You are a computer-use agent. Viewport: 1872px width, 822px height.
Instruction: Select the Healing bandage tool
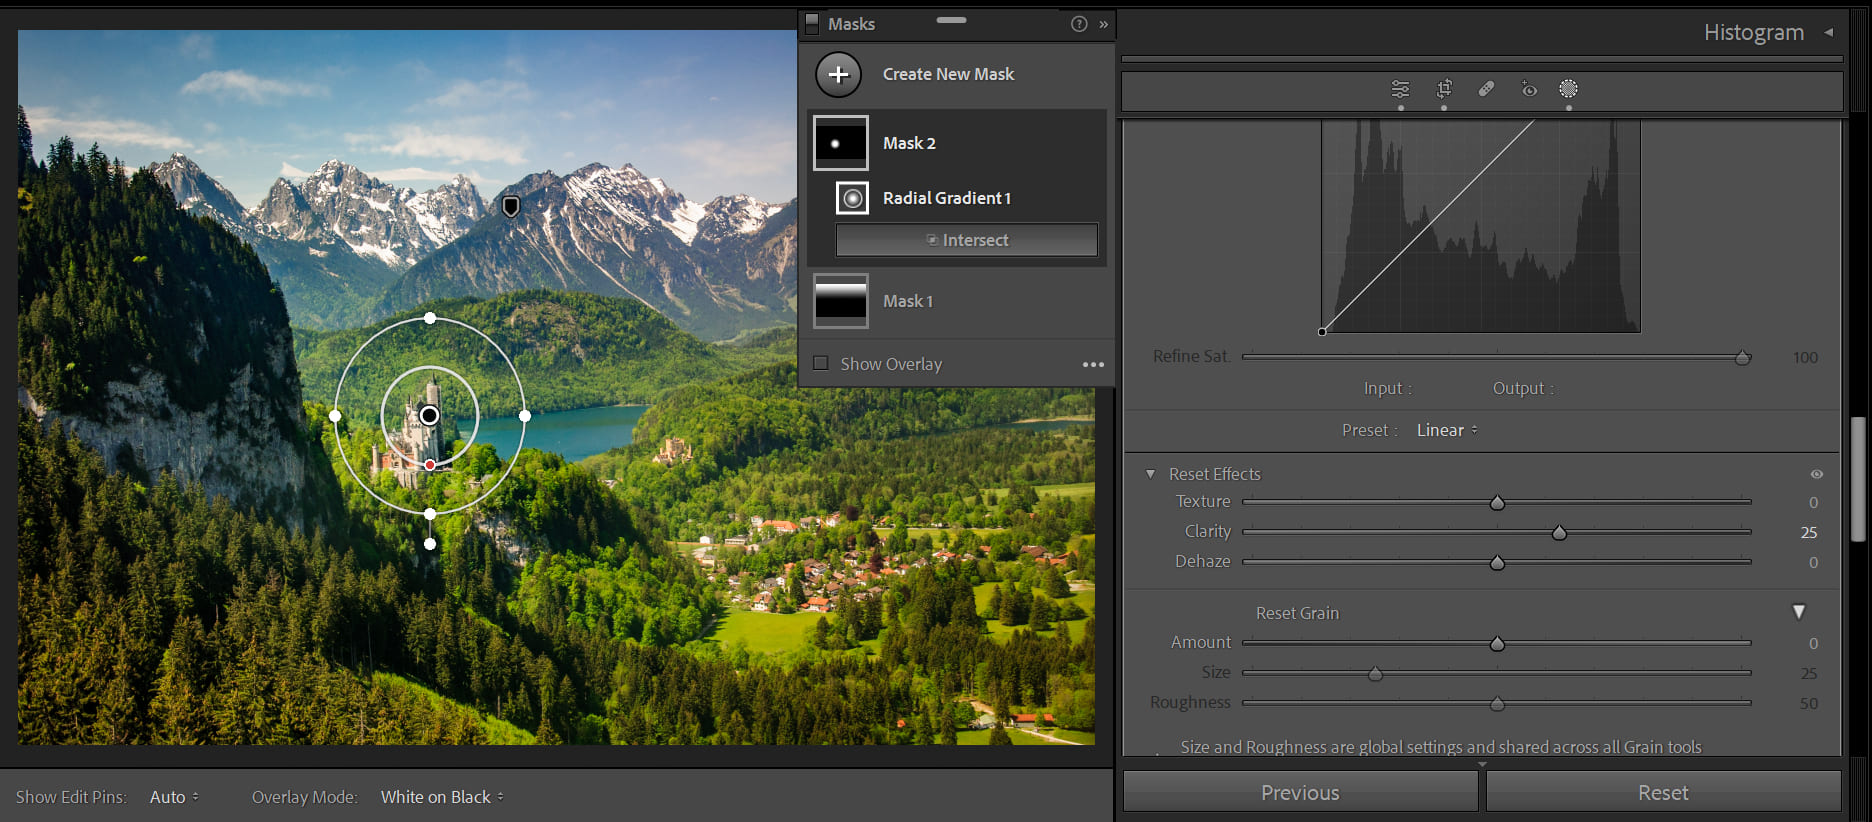(1486, 89)
